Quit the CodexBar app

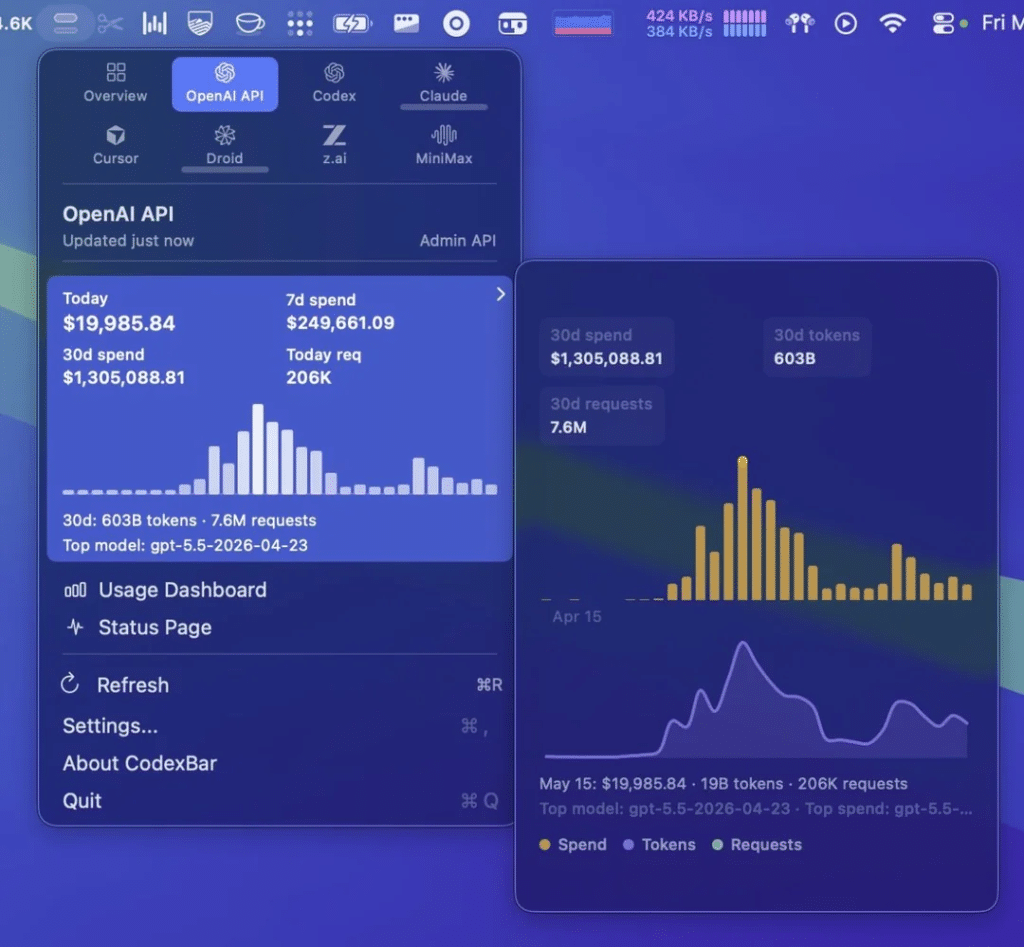[280, 801]
